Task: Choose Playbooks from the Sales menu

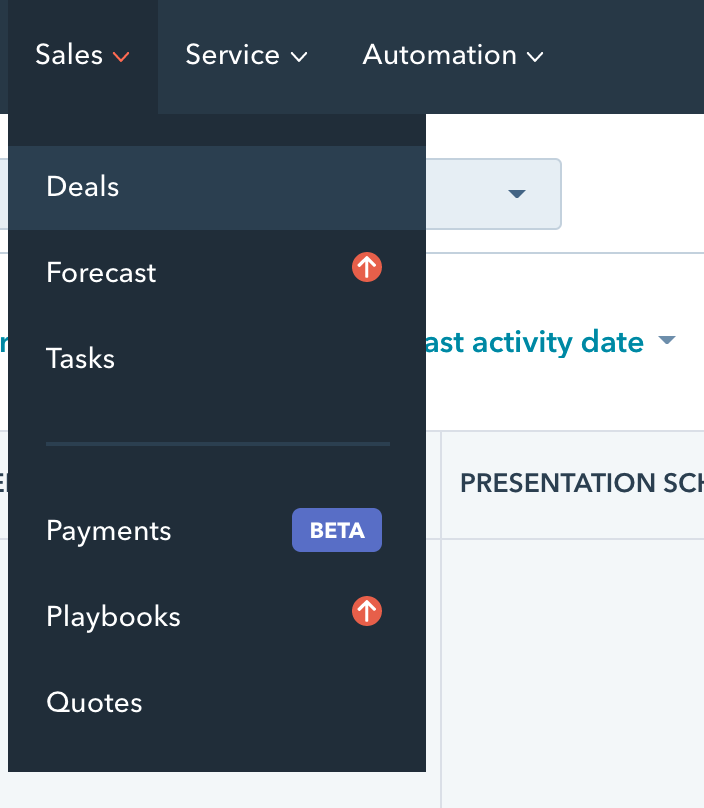Action: pos(217,617)
